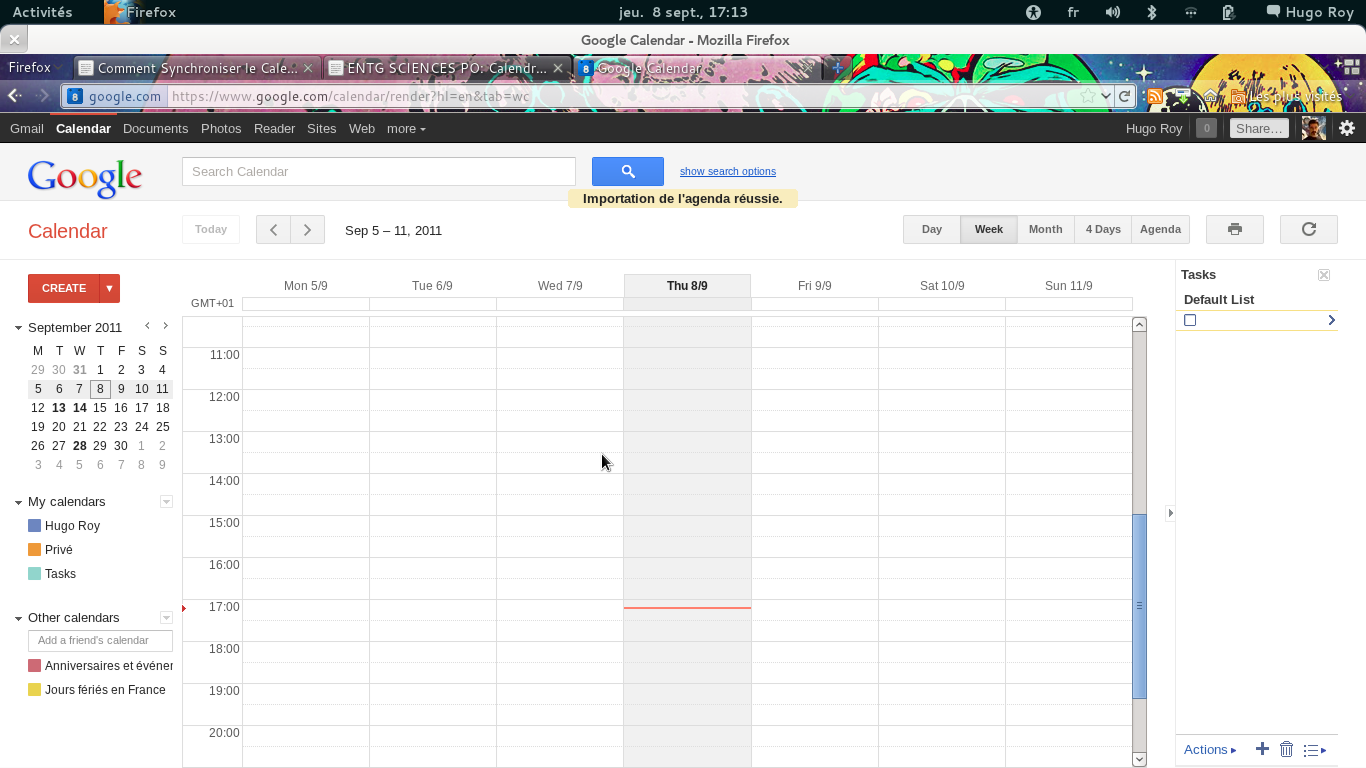The height and width of the screenshot is (768, 1366).
Task: Check the empty task checkbox
Action: click(1190, 320)
